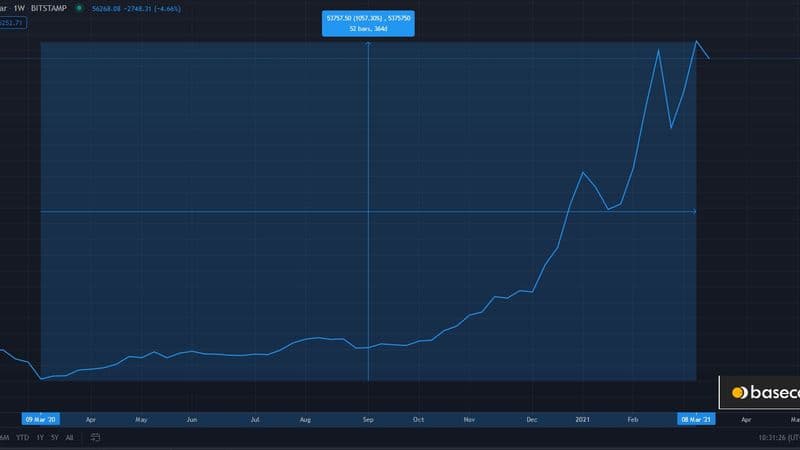This screenshot has width=800, height=450.
Task: Click the 2021 label on the time axis
Action: [582, 419]
